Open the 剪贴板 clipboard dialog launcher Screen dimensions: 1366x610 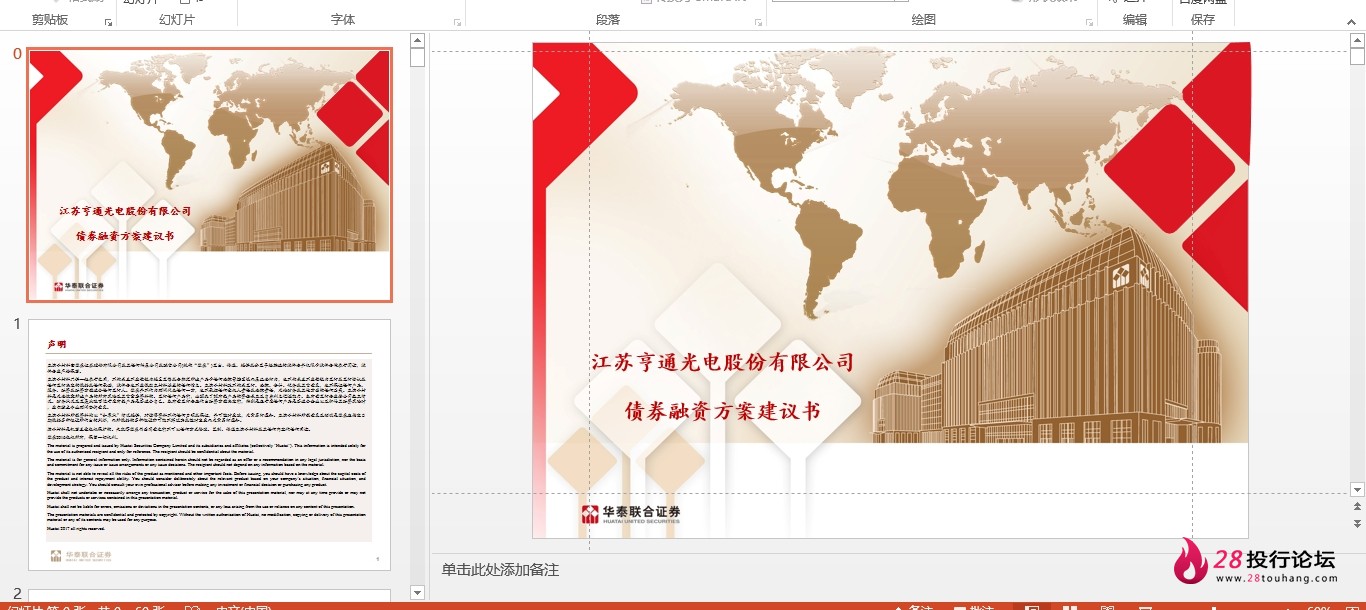(108, 21)
